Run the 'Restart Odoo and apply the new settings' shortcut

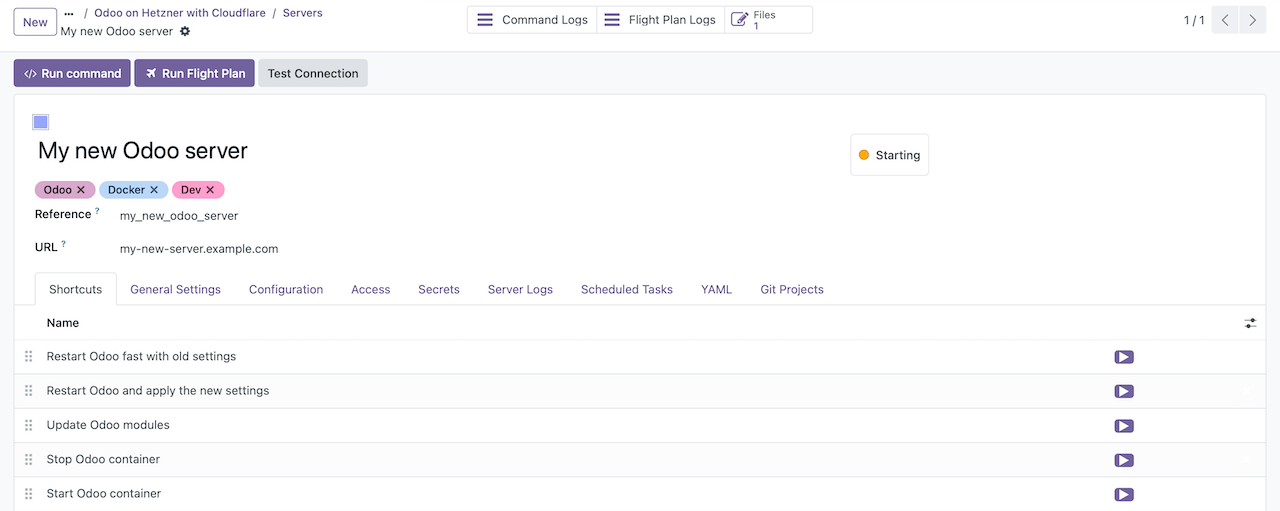pyautogui.click(x=1124, y=391)
